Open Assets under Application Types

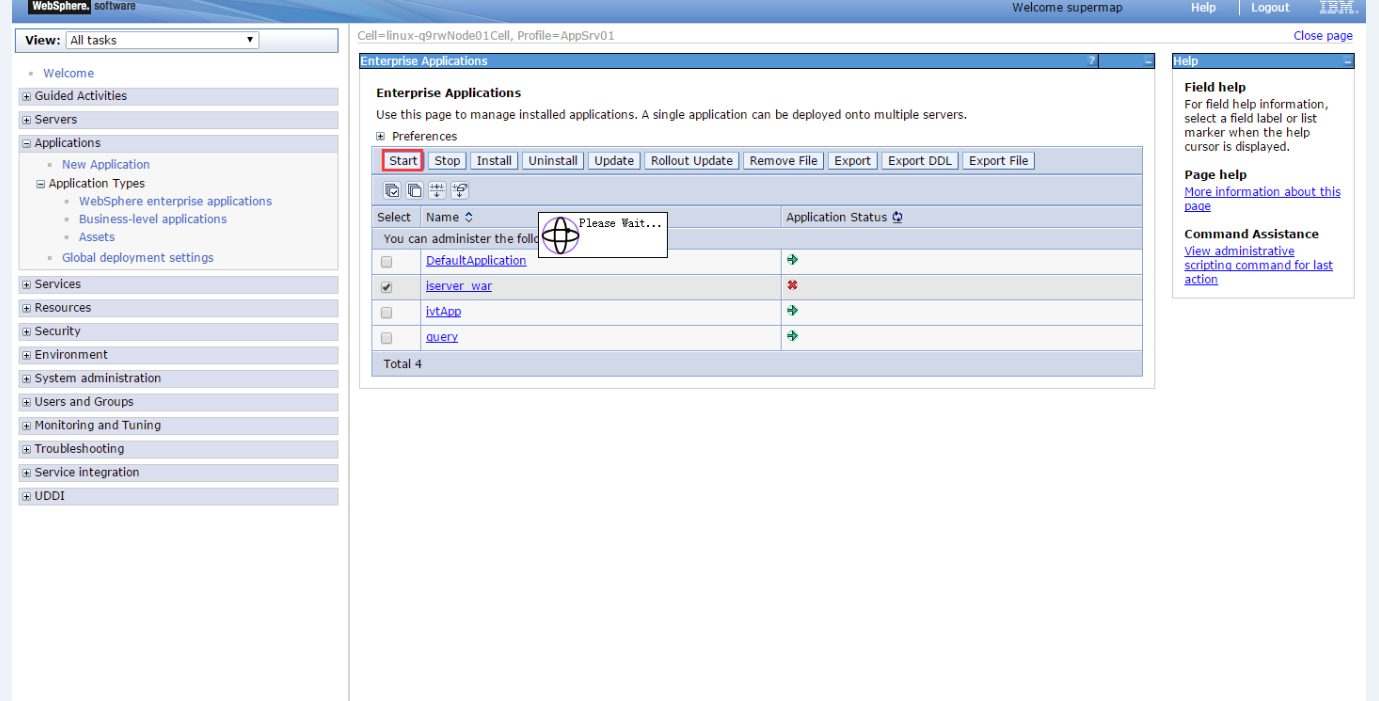click(x=97, y=237)
